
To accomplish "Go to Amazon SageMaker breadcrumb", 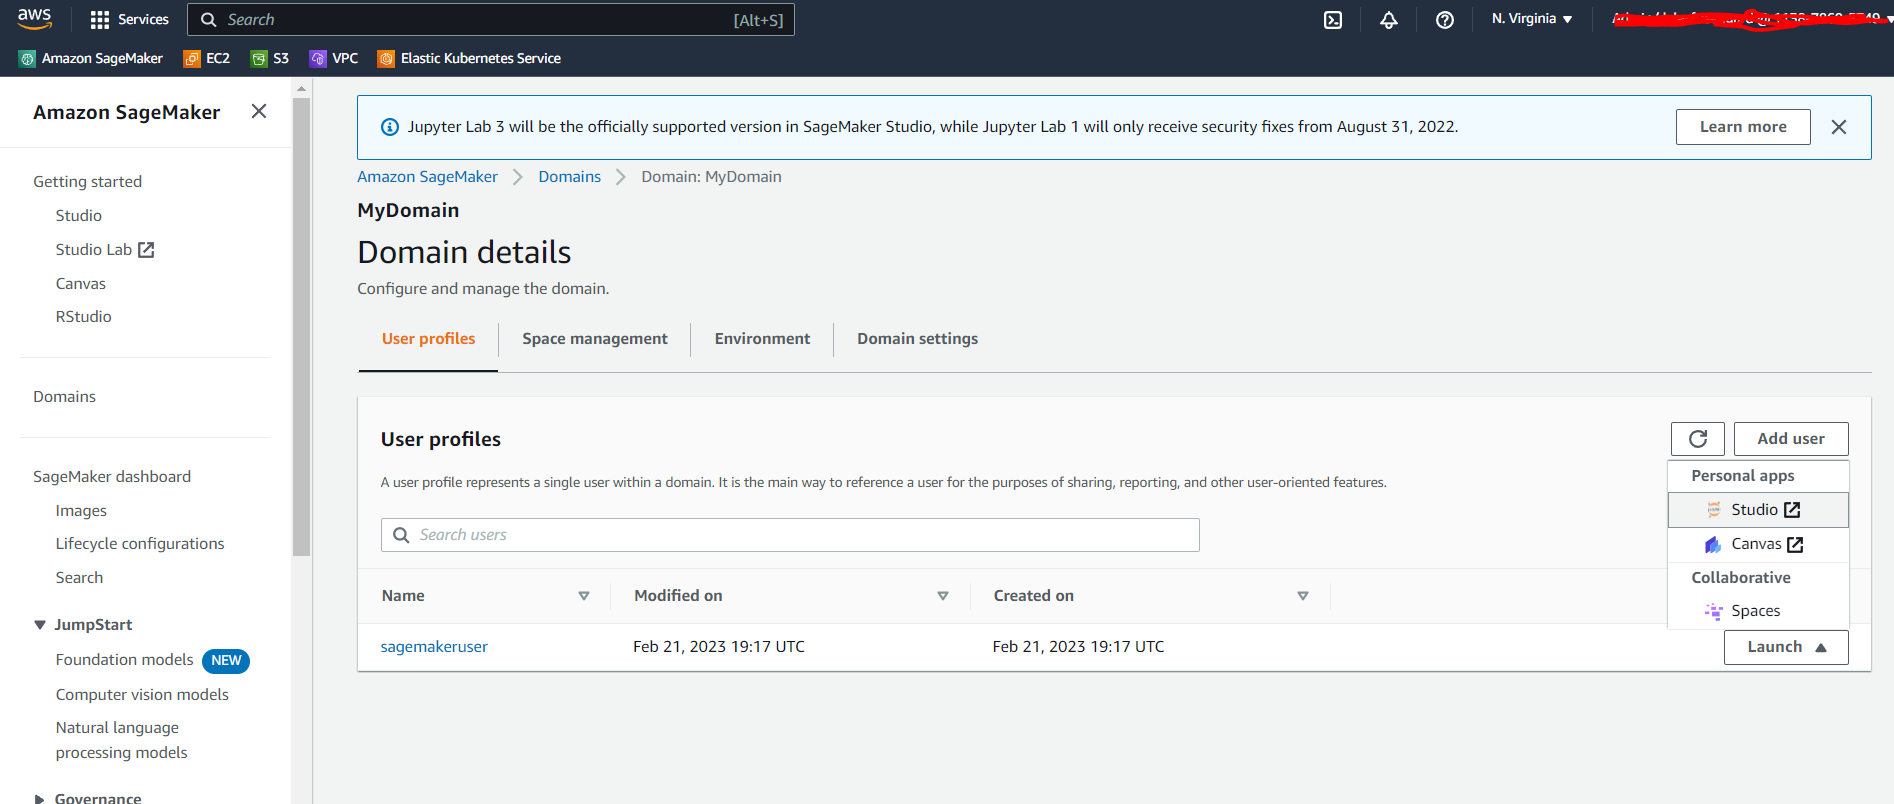I will point(427,177).
